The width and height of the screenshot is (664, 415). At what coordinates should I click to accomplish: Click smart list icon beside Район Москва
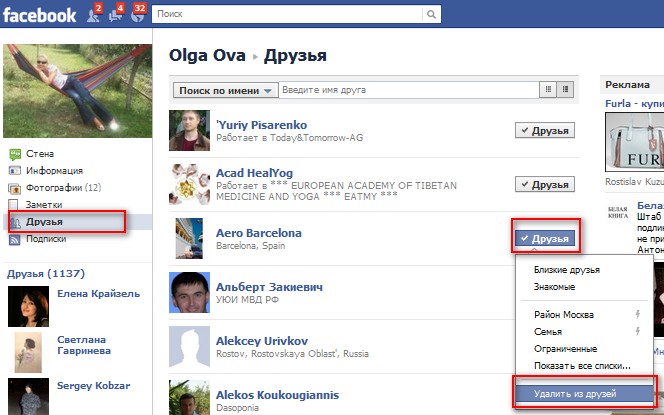[637, 314]
